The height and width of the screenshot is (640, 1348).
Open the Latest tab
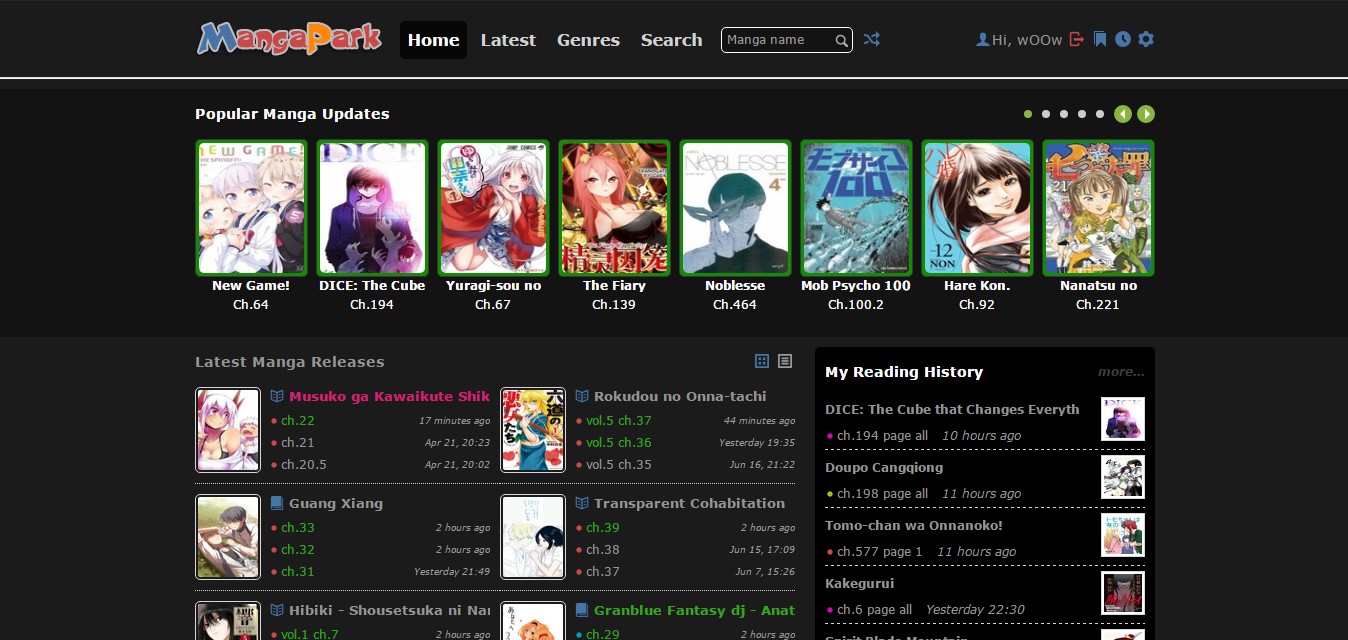(508, 40)
